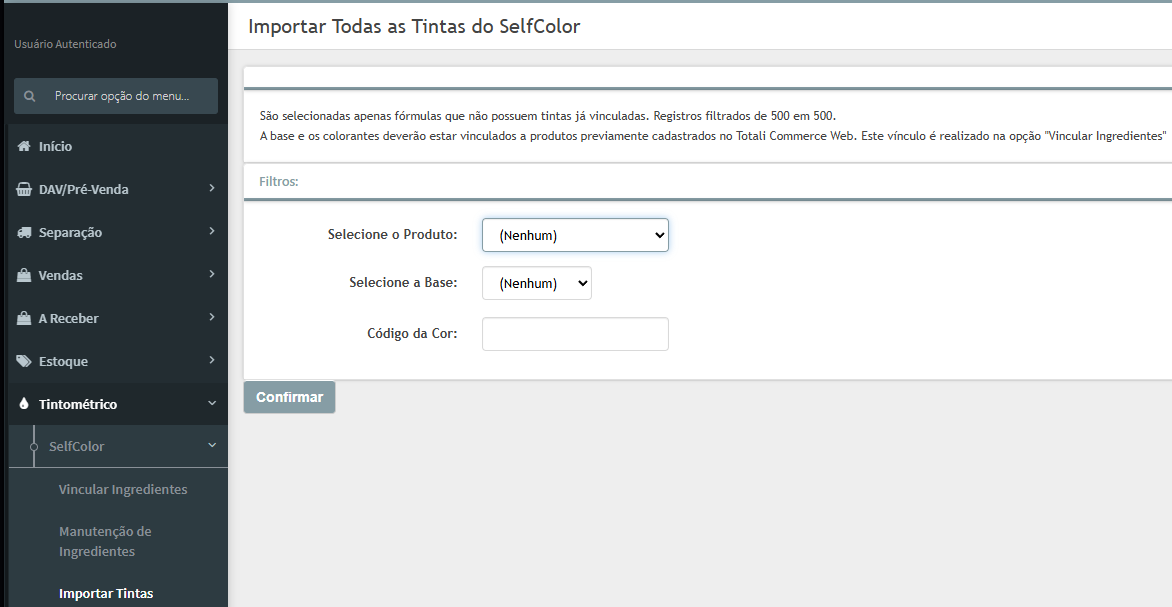Click the Início home icon
Screen dimensions: 1172x607
24,147
